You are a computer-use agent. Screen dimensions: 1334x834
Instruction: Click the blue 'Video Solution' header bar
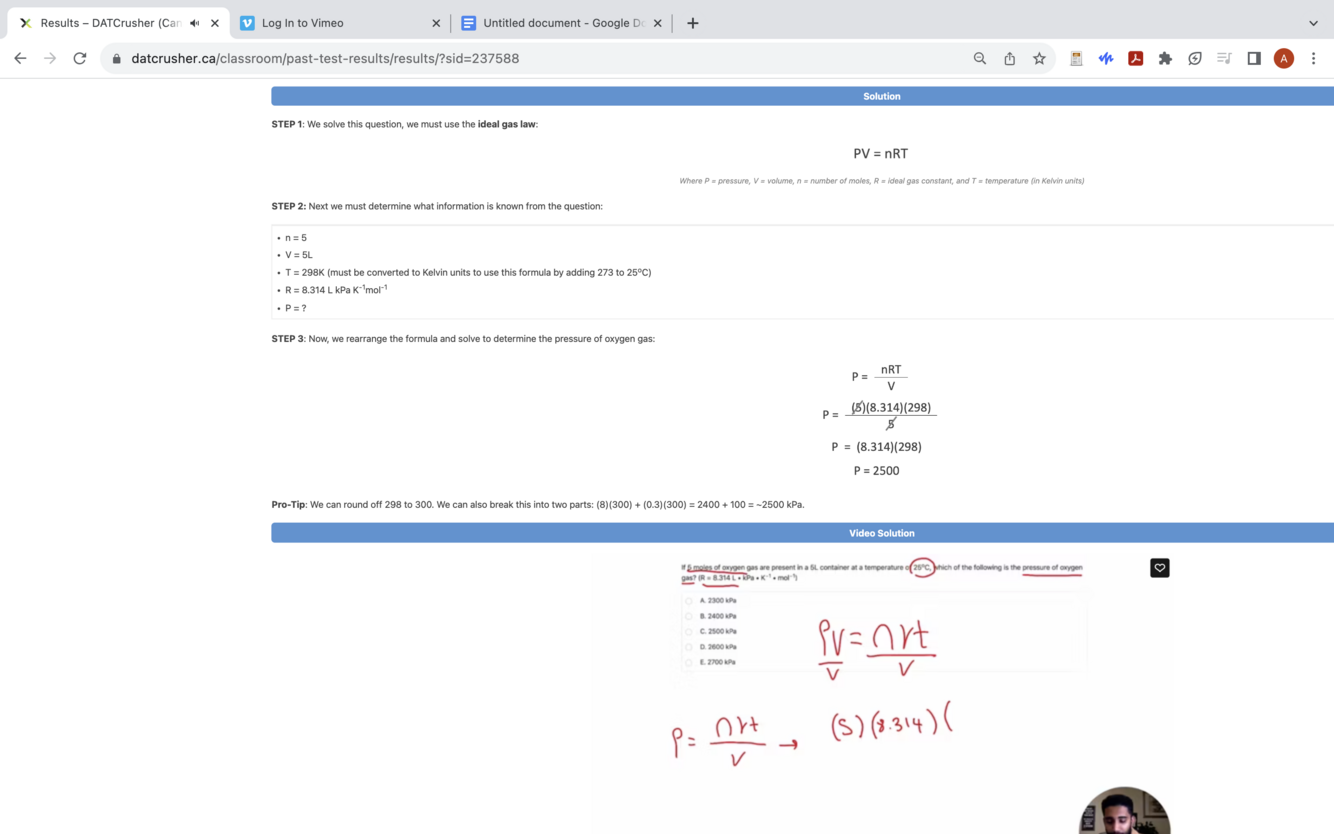tap(802, 533)
